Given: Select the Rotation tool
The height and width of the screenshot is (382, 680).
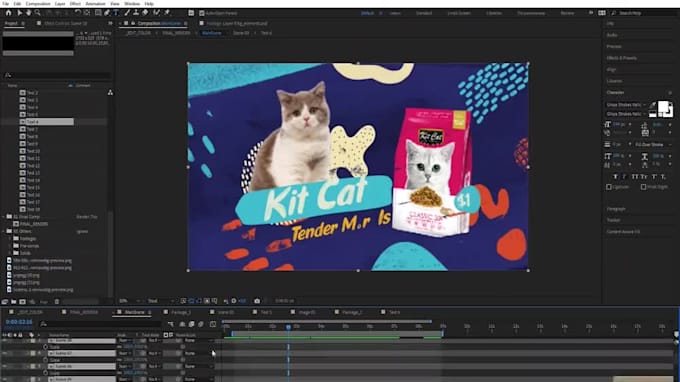Looking at the screenshot, I should (77, 13).
